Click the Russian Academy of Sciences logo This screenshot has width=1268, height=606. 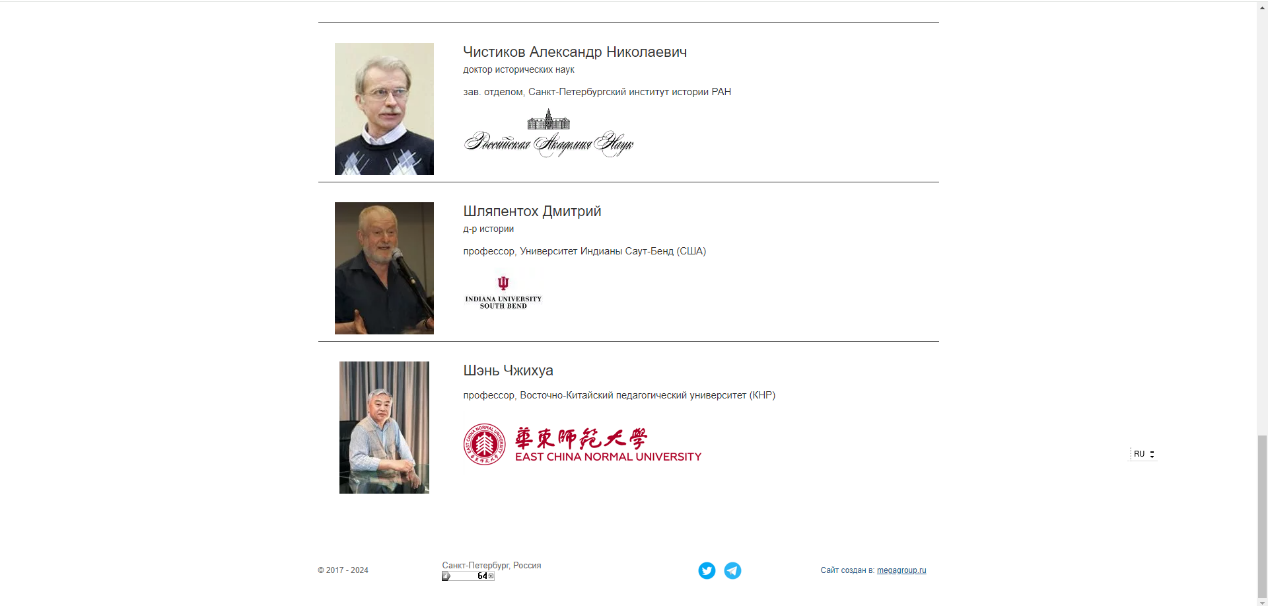pos(549,133)
